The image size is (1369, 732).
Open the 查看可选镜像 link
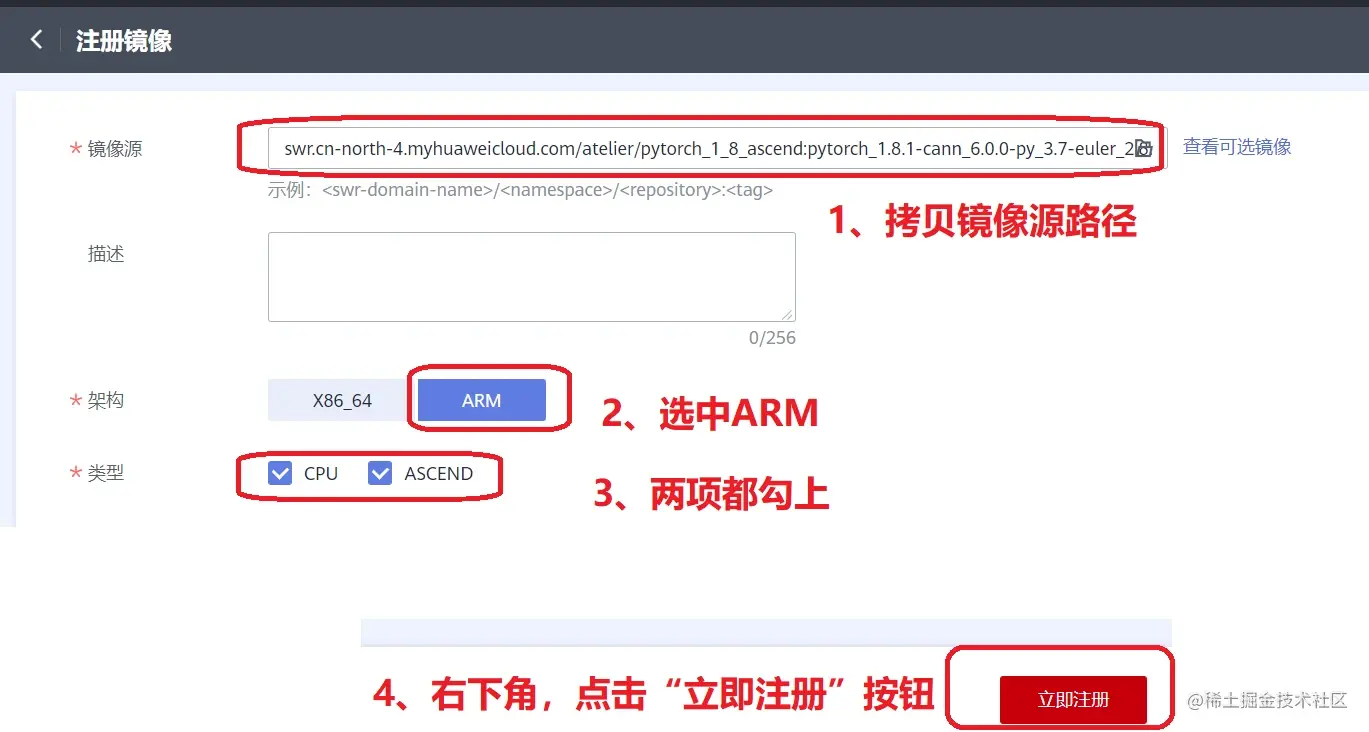[x=1237, y=147]
